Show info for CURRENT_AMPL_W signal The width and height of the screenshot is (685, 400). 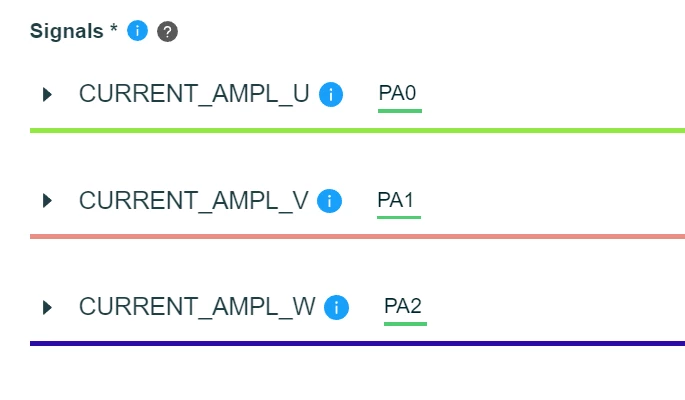pyautogui.click(x=336, y=307)
